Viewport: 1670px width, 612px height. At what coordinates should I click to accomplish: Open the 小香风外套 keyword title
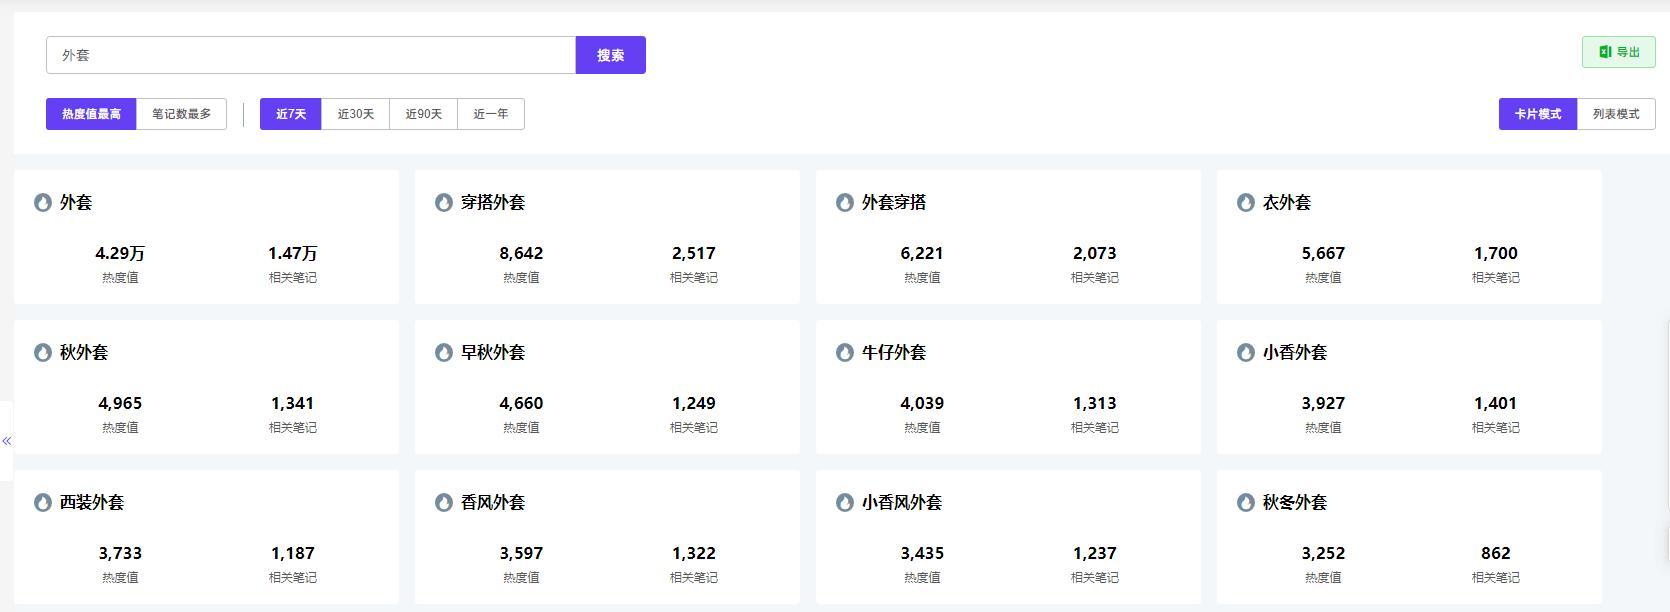point(902,502)
